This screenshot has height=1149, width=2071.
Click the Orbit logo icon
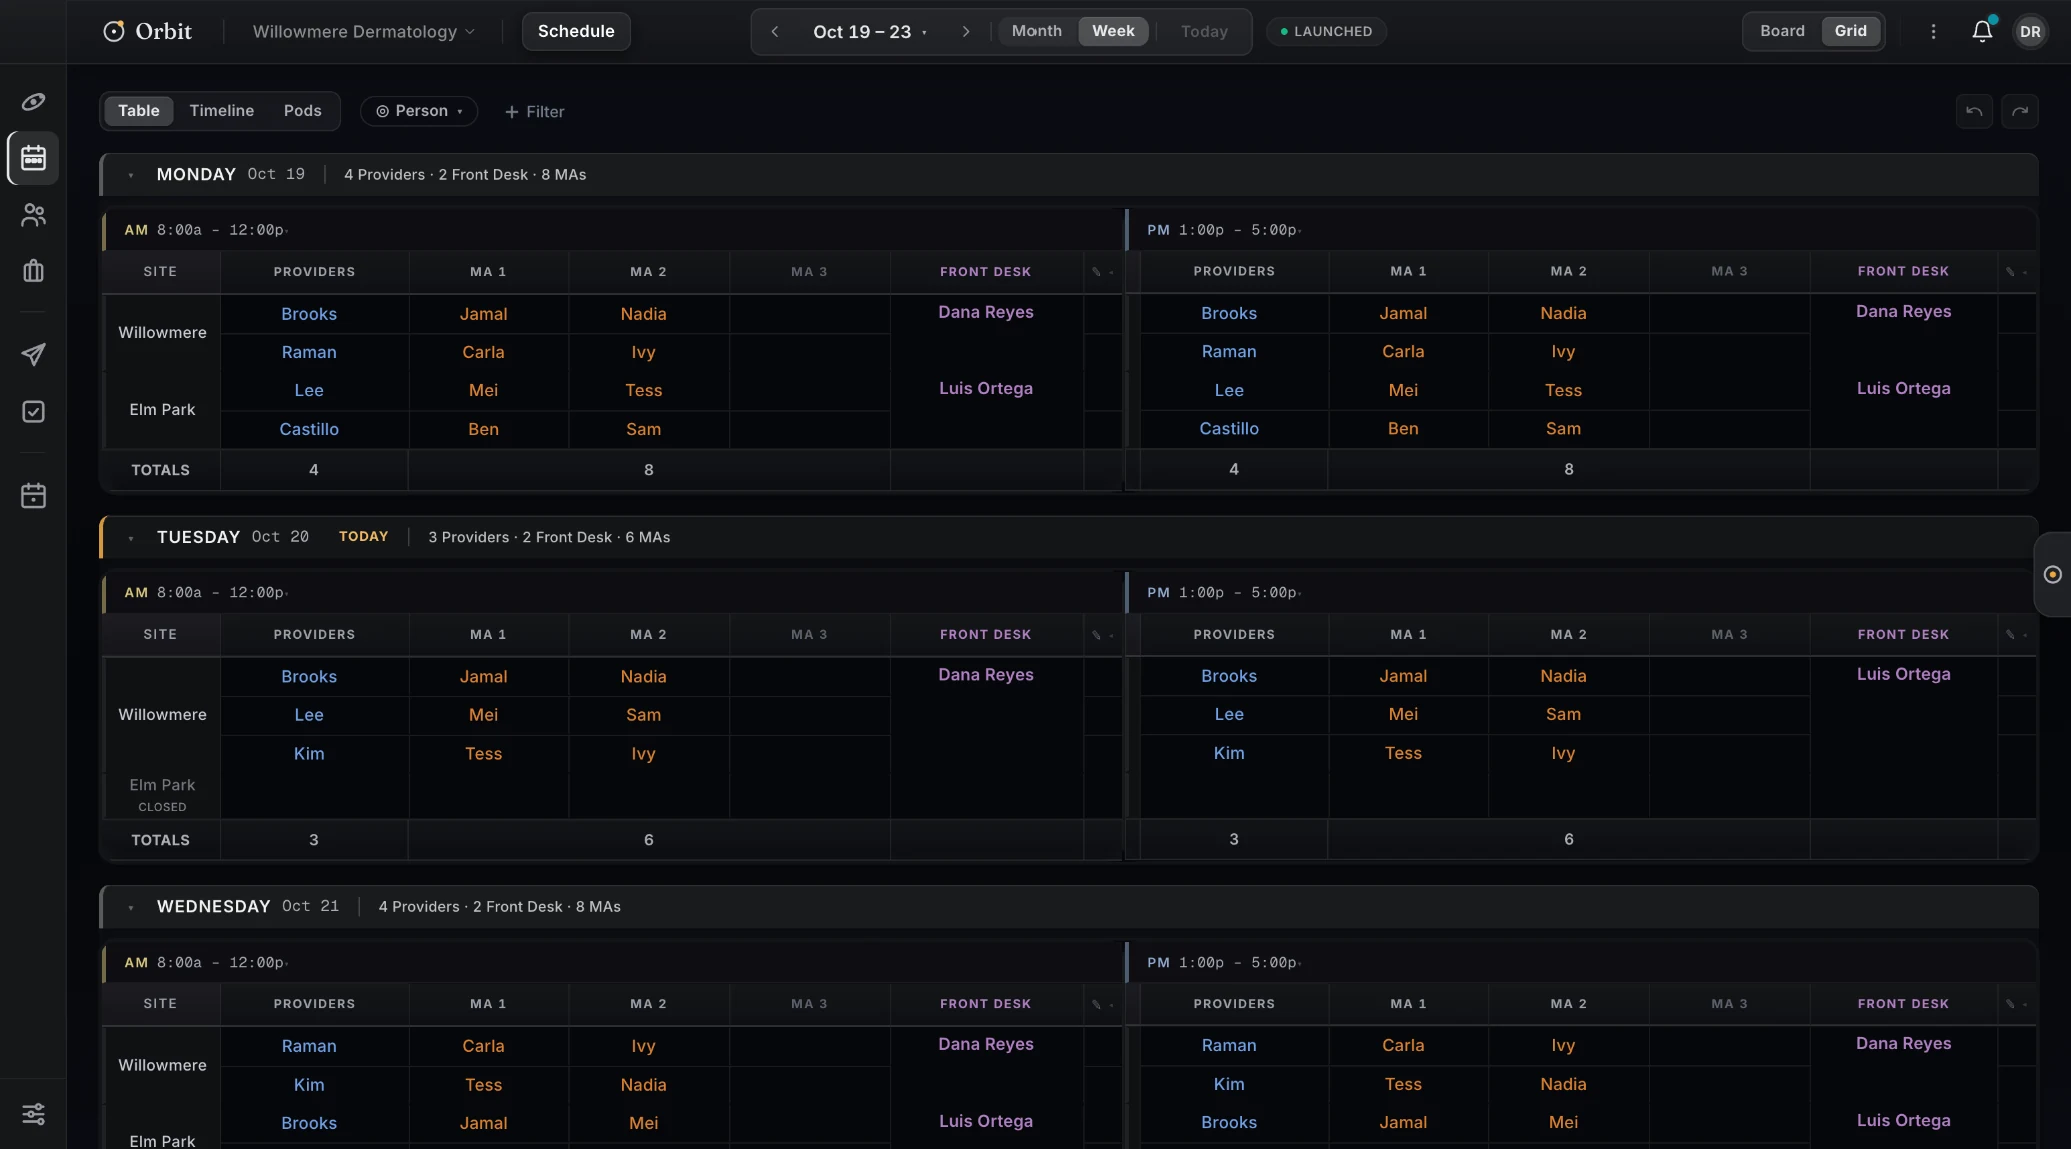[x=114, y=31]
